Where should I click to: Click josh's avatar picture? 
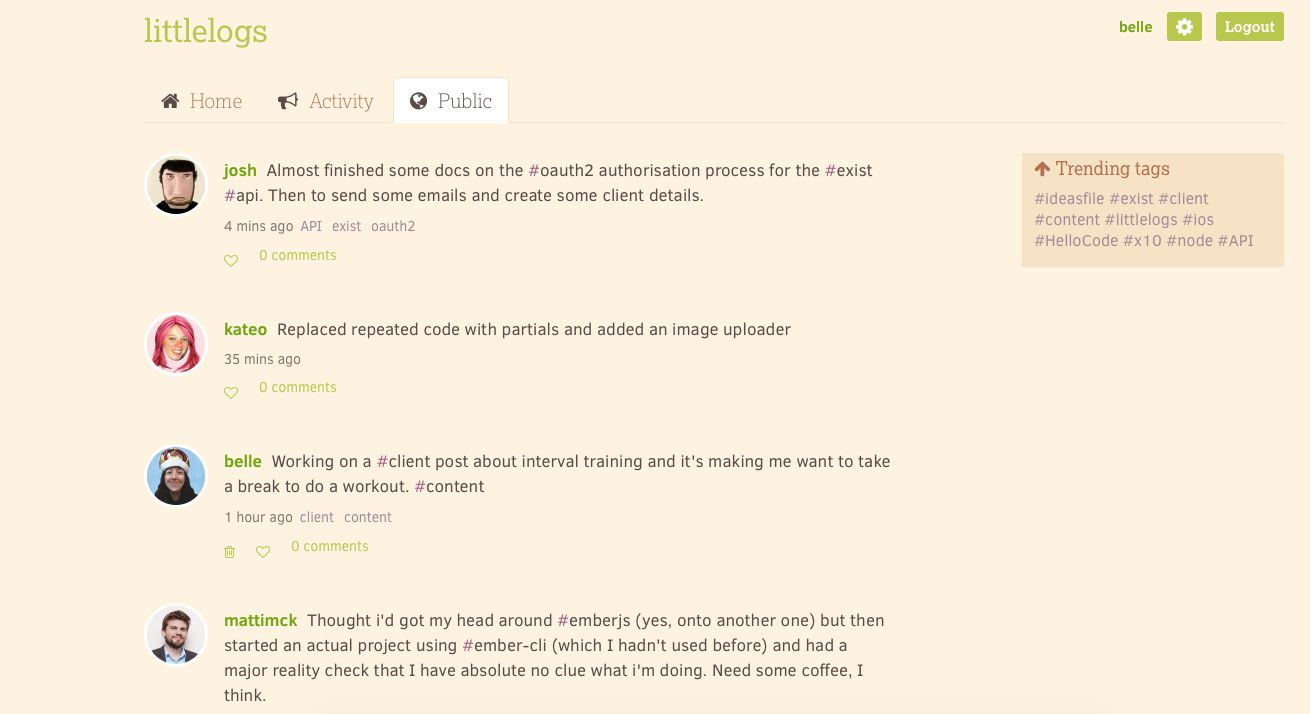[176, 185]
